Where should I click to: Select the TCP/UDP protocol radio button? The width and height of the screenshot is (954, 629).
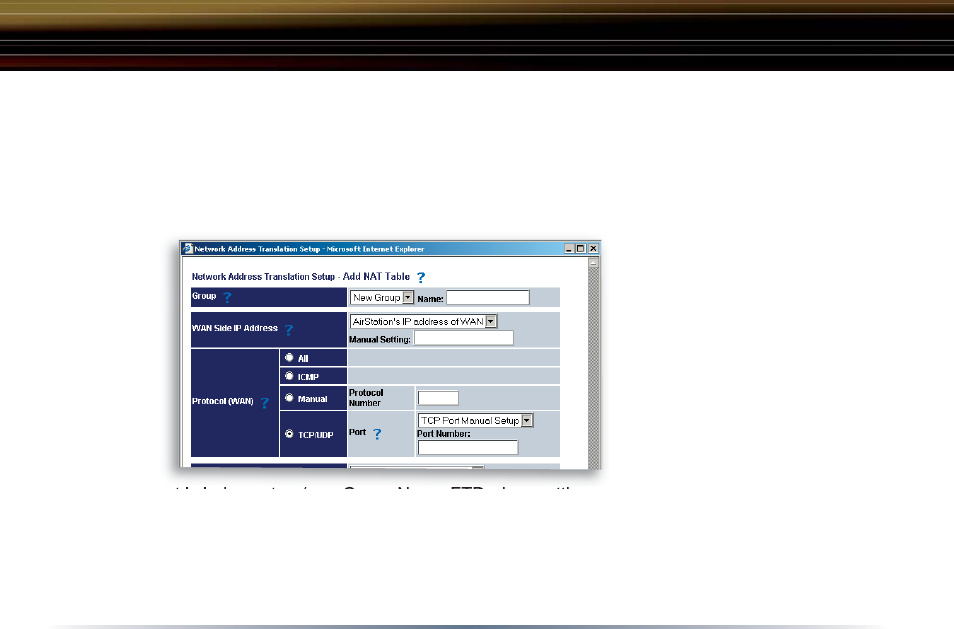(289, 434)
